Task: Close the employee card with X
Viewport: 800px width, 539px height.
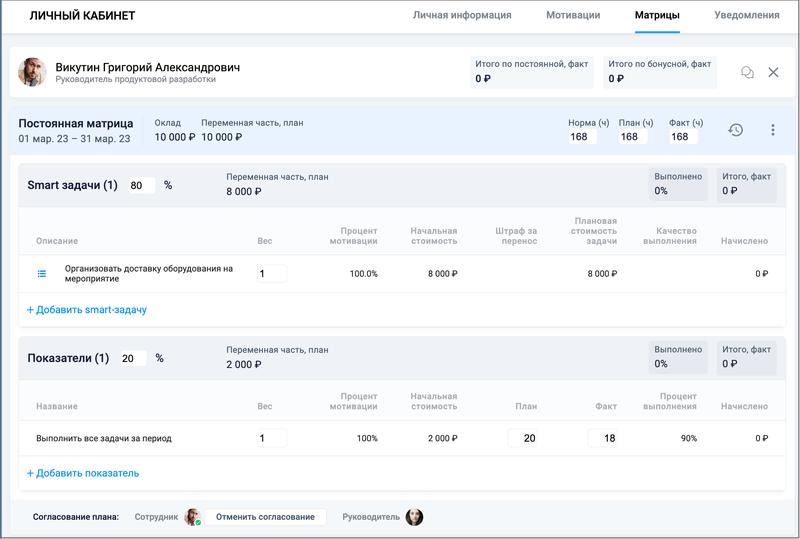Action: click(773, 72)
